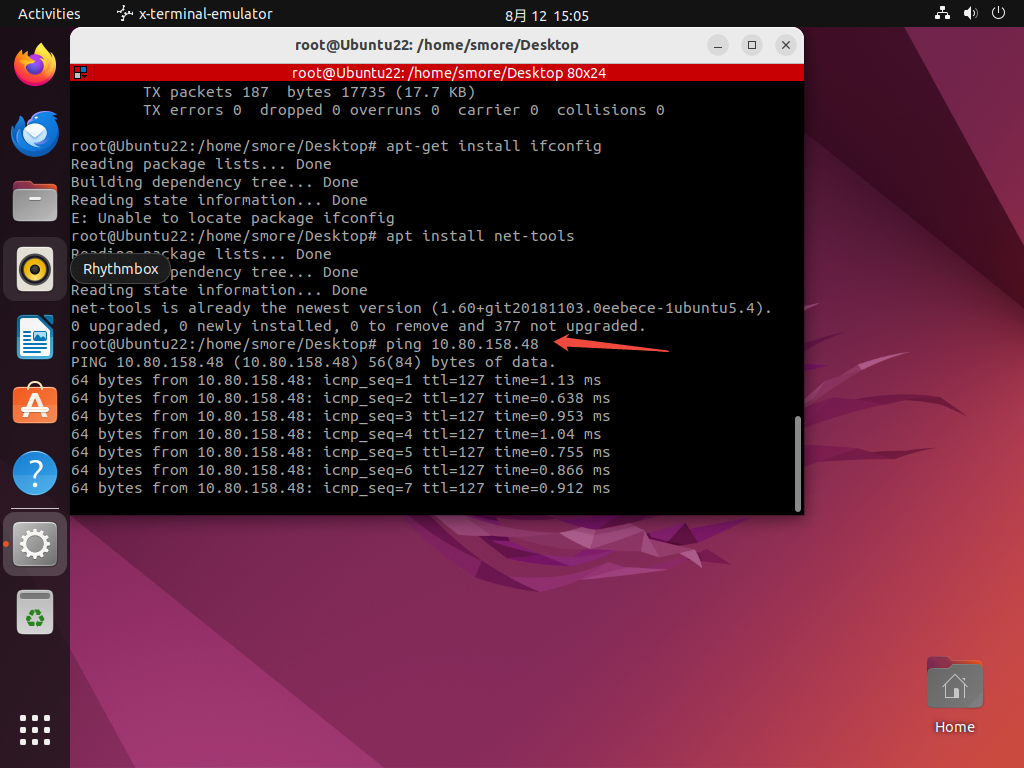
Task: Click the terminal vertical scrollbar
Action: 797,464
